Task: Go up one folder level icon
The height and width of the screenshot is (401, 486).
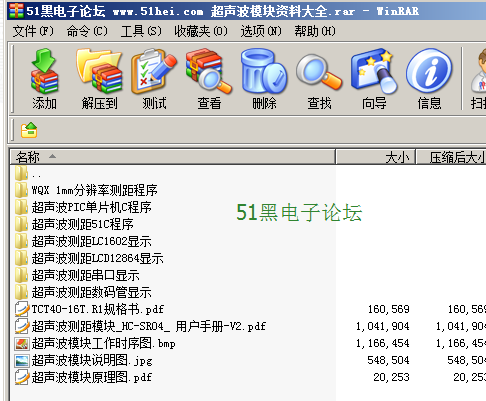Action: (x=29, y=130)
